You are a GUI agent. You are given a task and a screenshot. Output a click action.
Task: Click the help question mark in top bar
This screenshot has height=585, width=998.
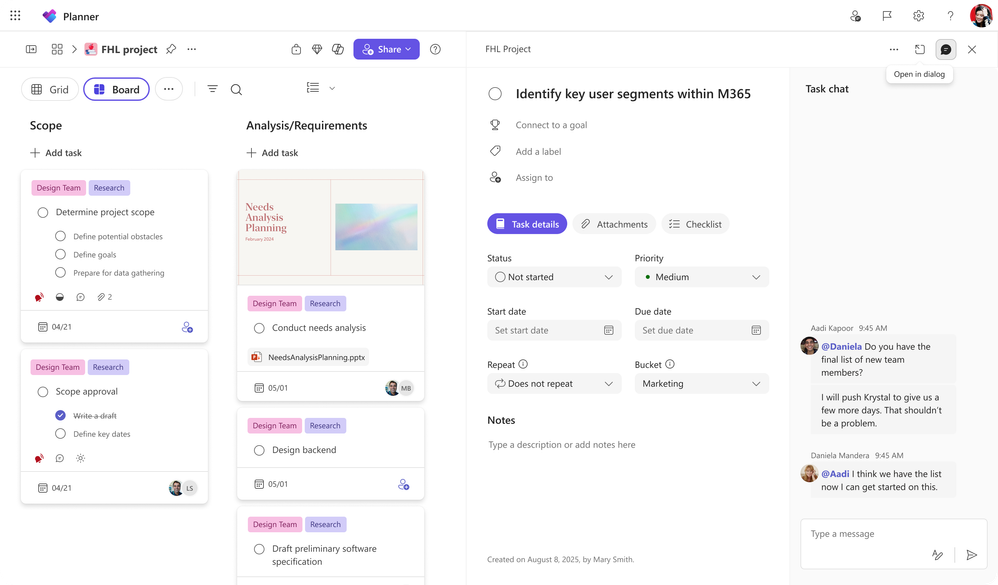[950, 16]
